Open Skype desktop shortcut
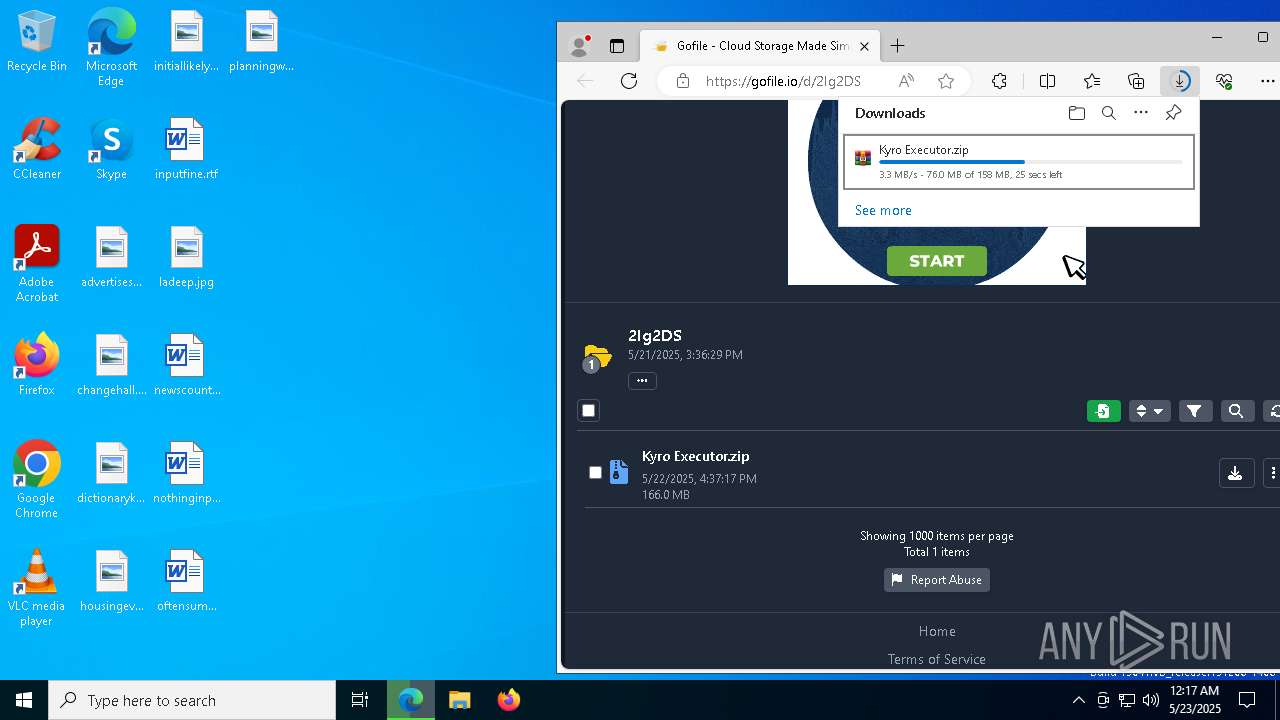This screenshot has width=1280, height=720. click(111, 149)
